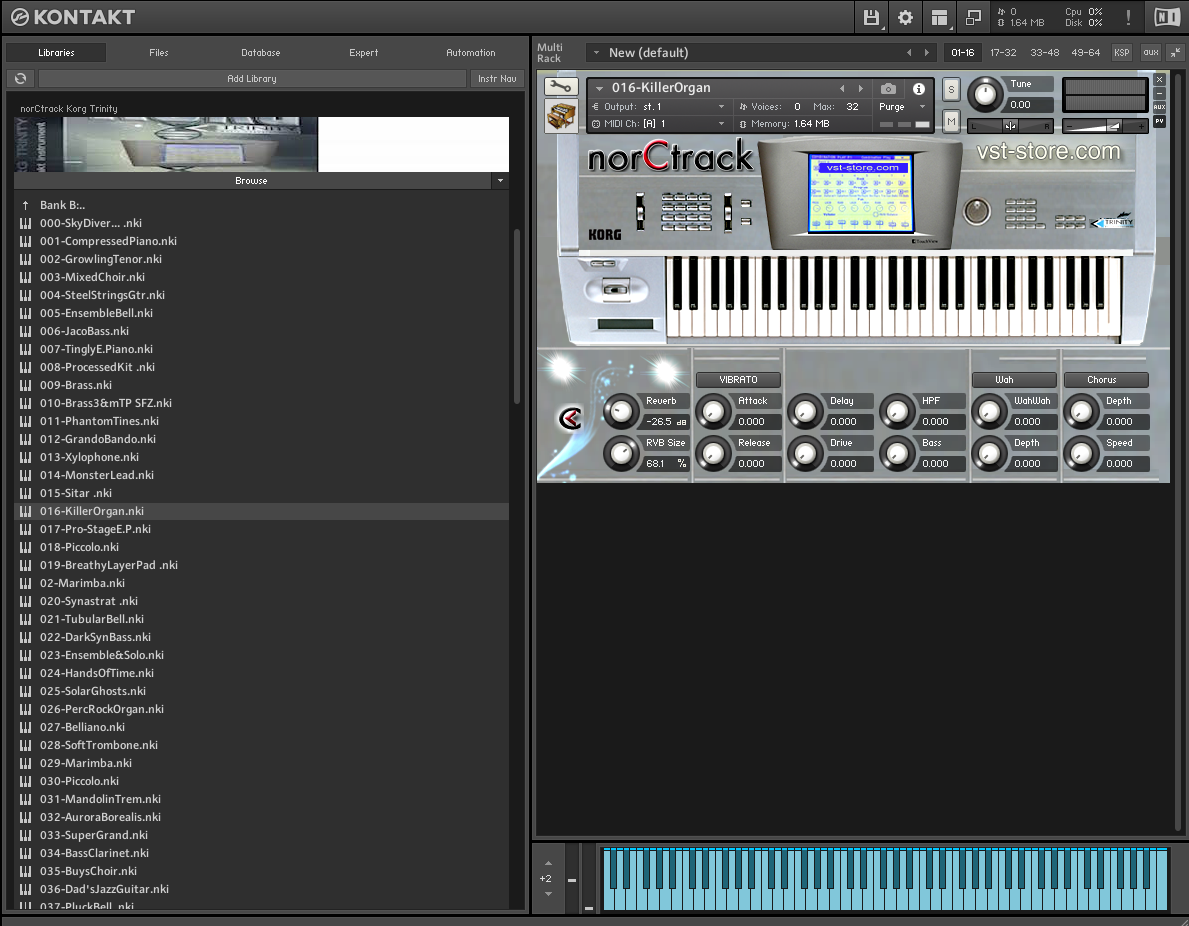1189x926 pixels.
Task: Toggle the Chorus effect button
Action: [x=1106, y=379]
